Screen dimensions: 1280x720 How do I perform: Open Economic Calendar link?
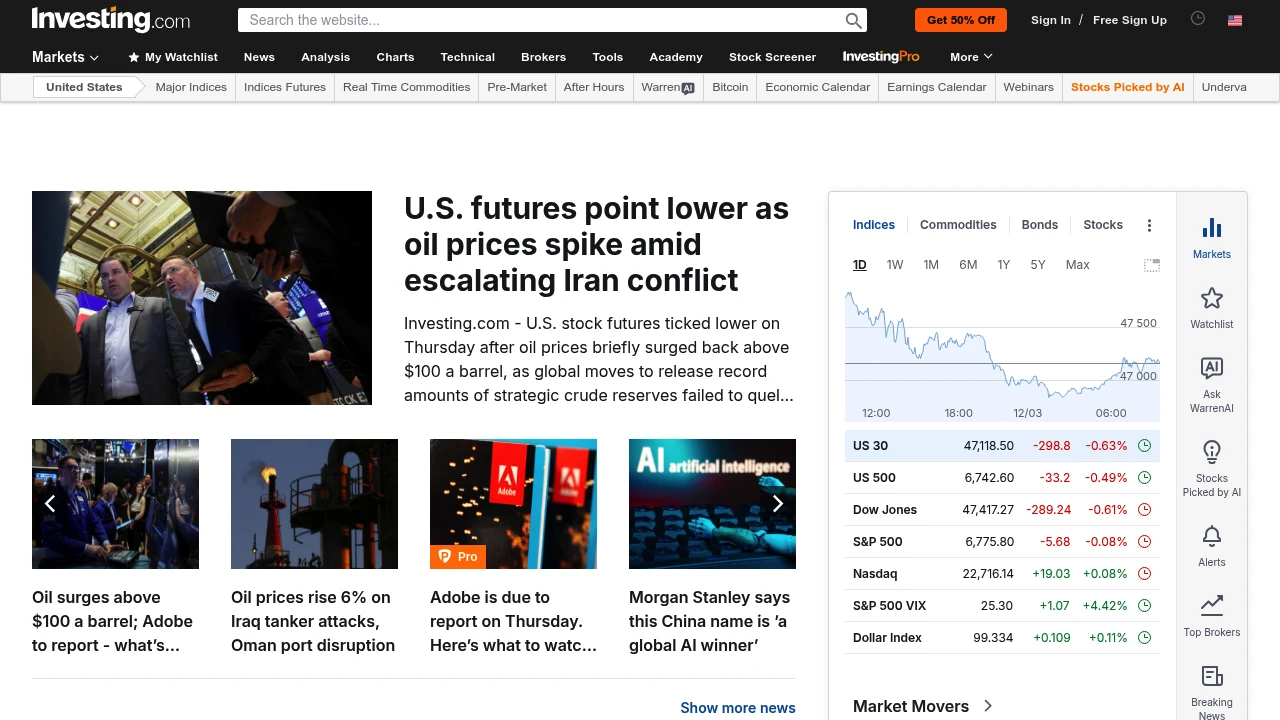point(818,87)
